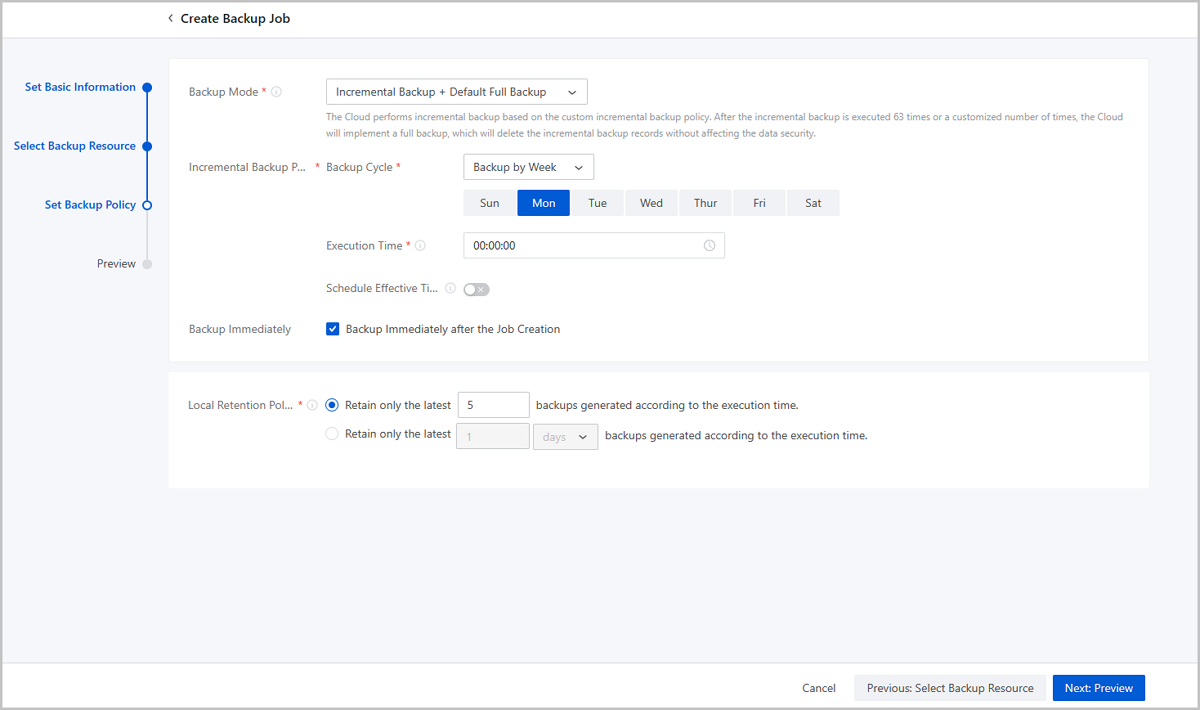Image resolution: width=1200 pixels, height=710 pixels.
Task: Click the info icon beside Schedule Effective Time
Action: 450,289
